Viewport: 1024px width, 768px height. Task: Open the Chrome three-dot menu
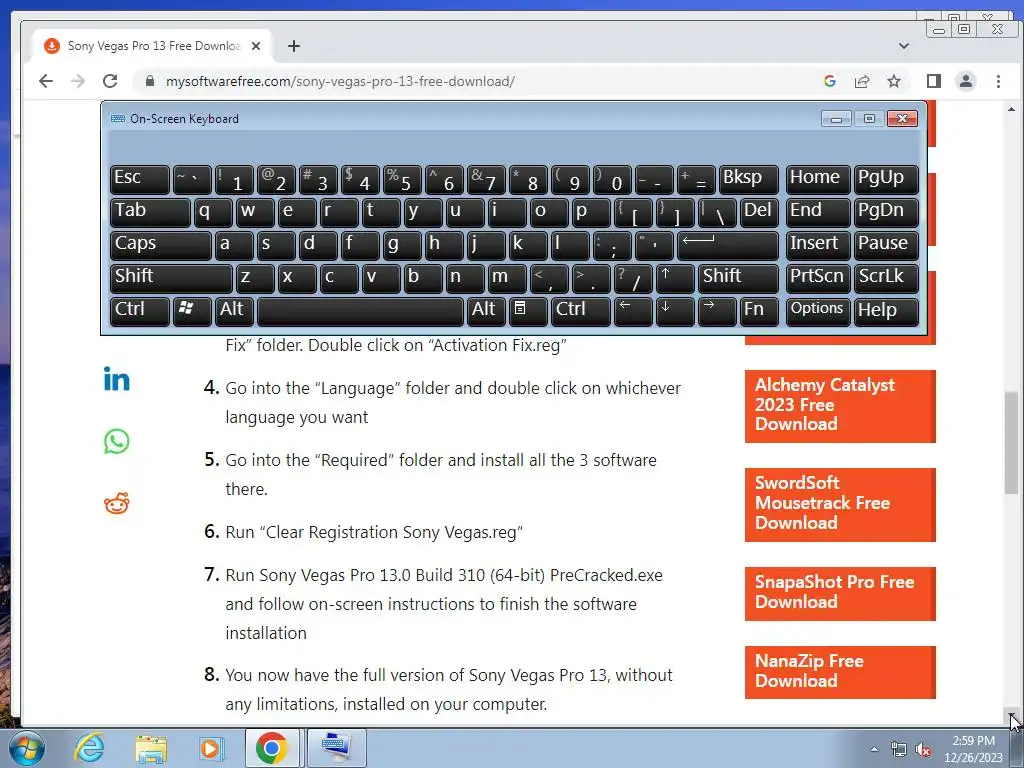[998, 81]
